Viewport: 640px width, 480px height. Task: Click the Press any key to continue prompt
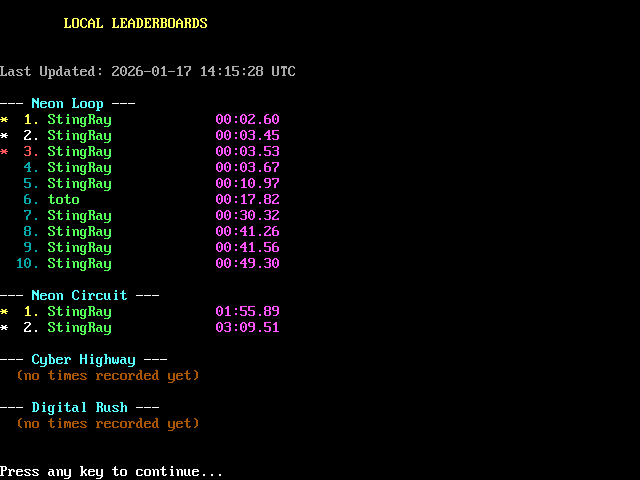tap(111, 471)
